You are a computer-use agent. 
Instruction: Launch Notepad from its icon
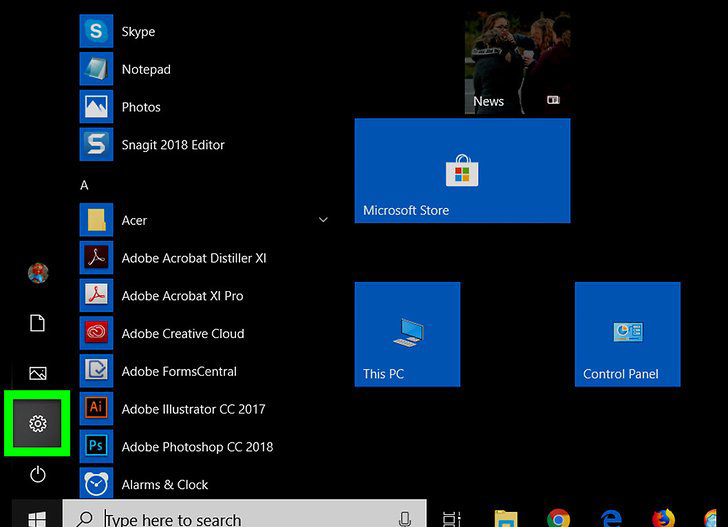click(x=96, y=69)
